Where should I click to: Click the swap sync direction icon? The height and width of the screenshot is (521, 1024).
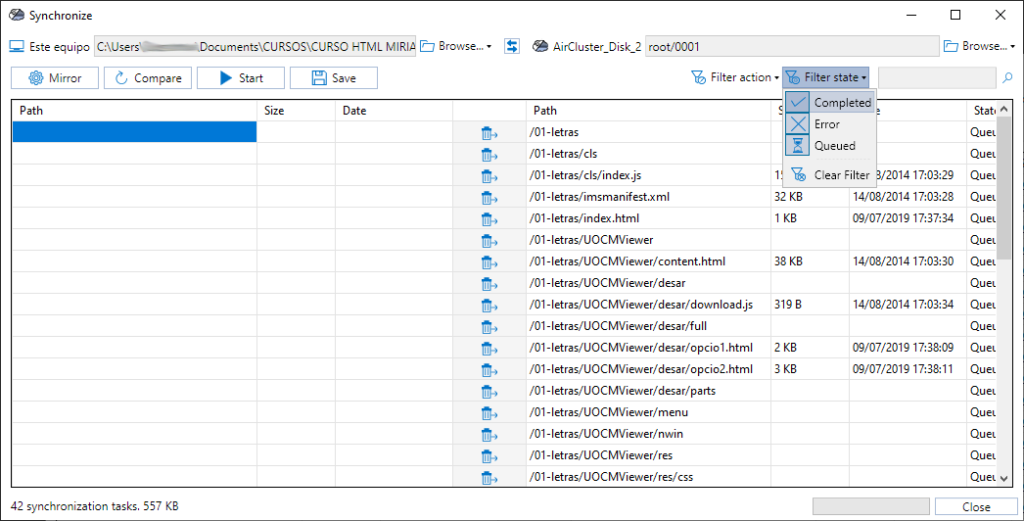coord(512,46)
